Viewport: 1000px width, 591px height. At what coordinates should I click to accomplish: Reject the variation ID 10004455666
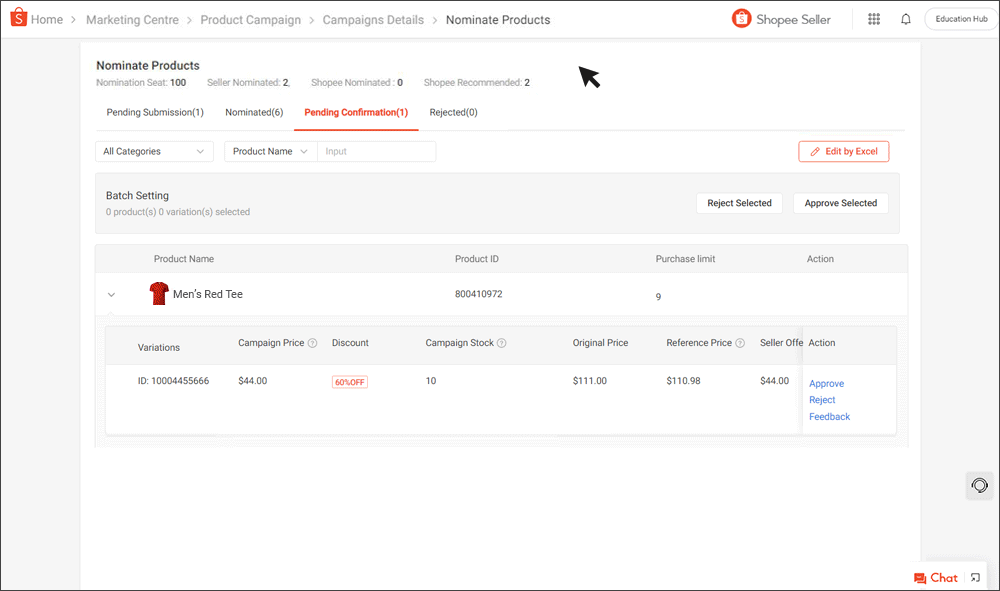[822, 399]
